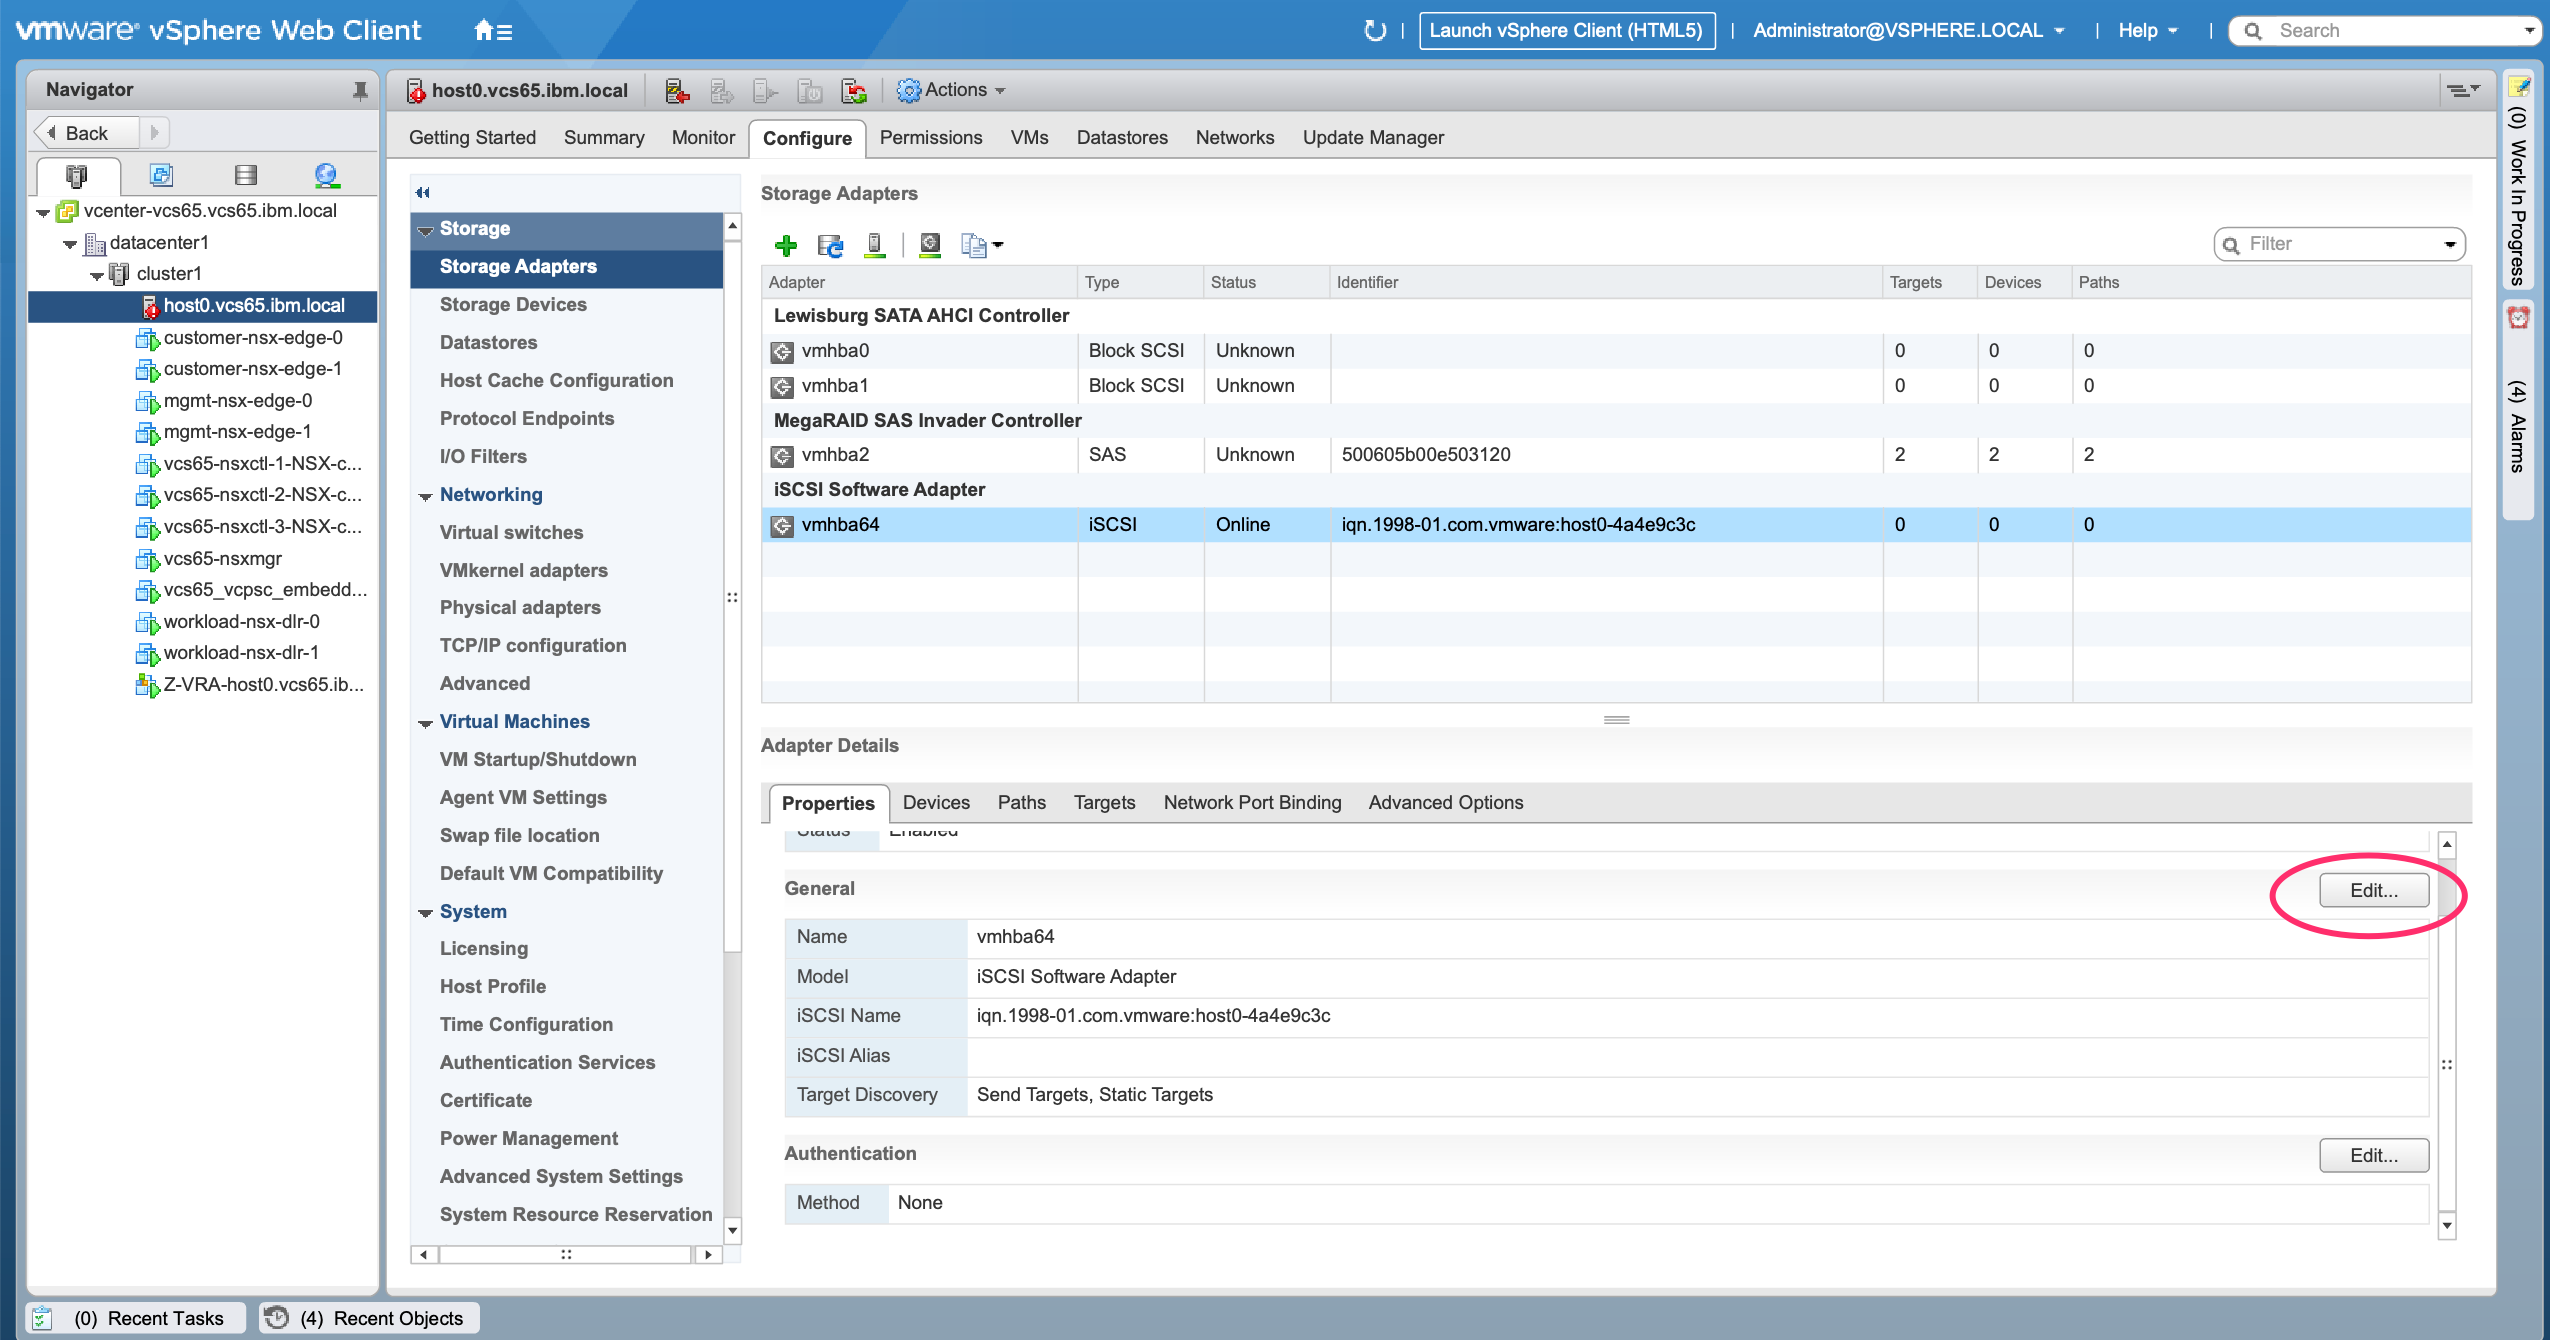This screenshot has width=2550, height=1340.
Task: Open Time Configuration menu item
Action: (526, 1025)
